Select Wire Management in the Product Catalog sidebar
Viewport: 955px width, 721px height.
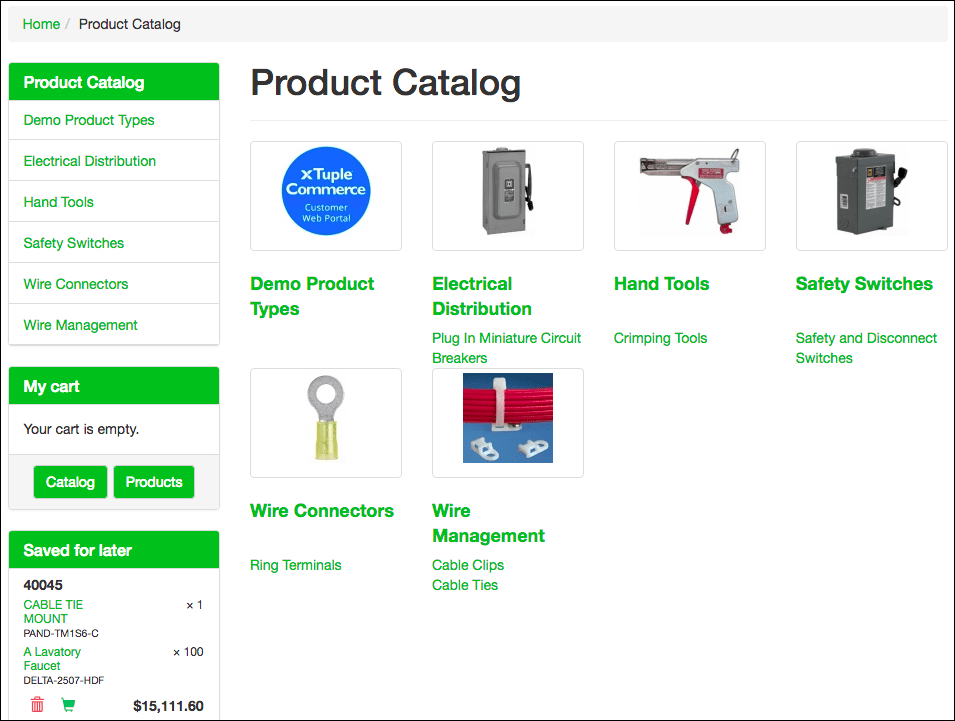pyautogui.click(x=80, y=324)
